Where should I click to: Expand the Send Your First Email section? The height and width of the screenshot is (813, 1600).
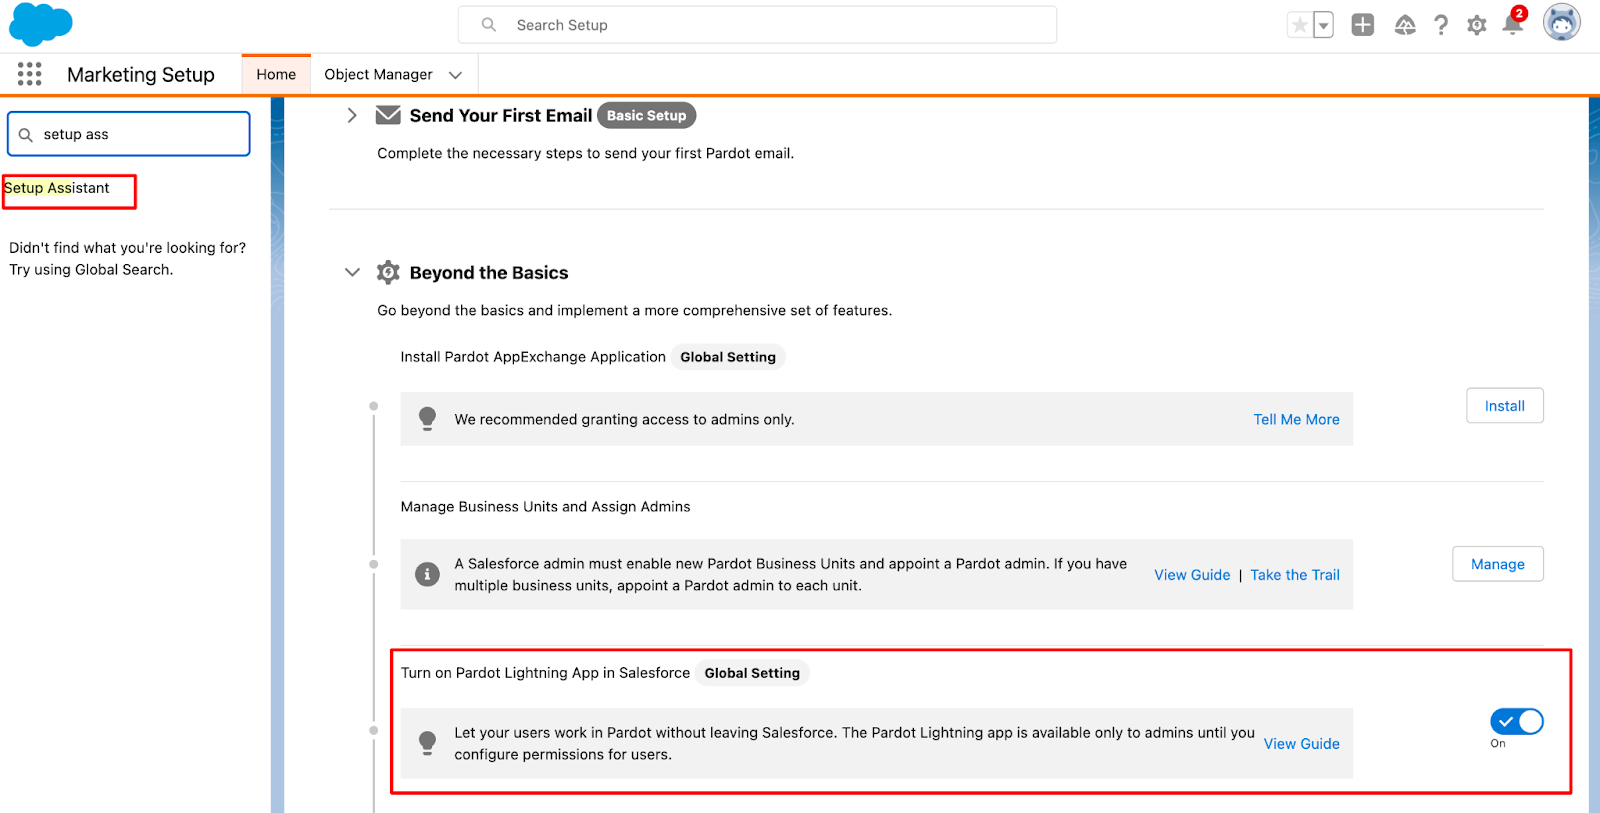352,115
